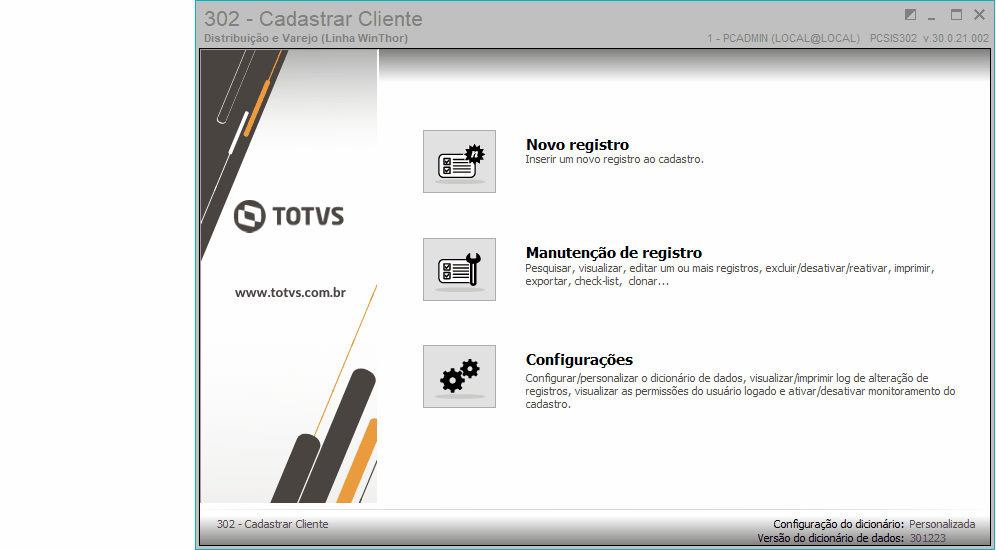Click the subtitle 'Distribuição e Varejo (Linha WinThor)'
This screenshot has width=996, height=550.
[x=306, y=38]
